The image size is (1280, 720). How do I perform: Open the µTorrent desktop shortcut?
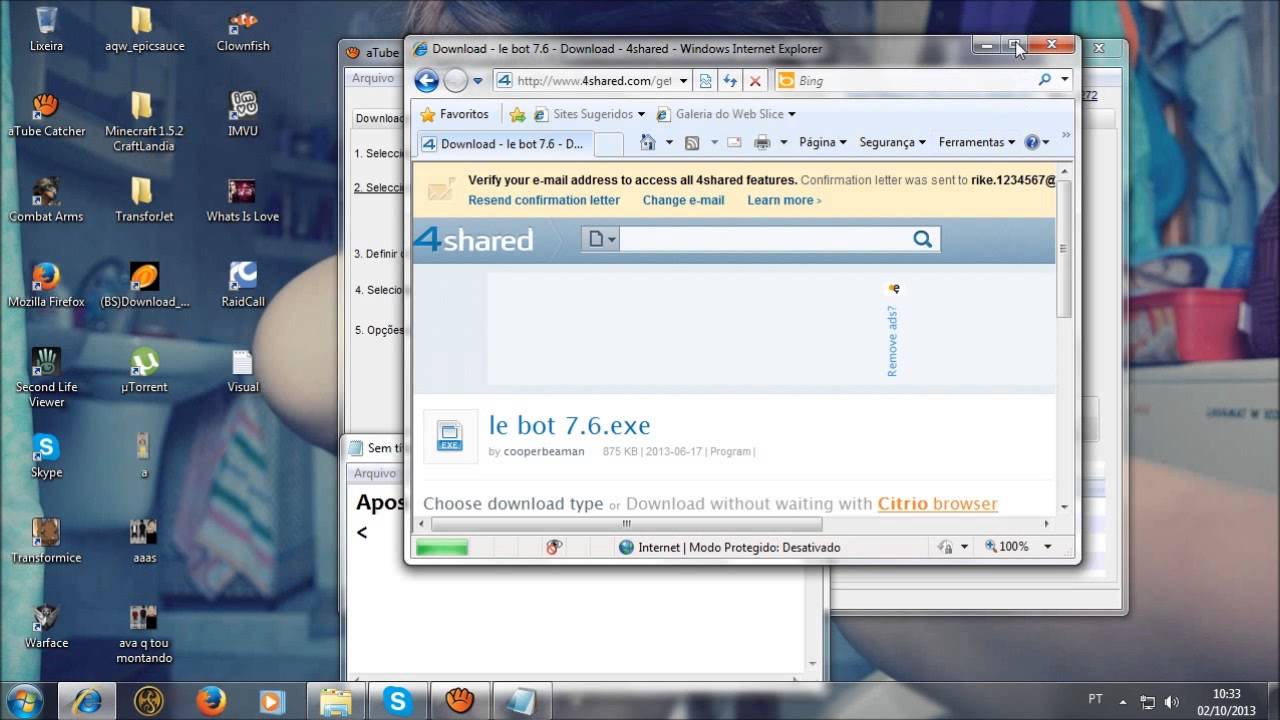click(145, 371)
